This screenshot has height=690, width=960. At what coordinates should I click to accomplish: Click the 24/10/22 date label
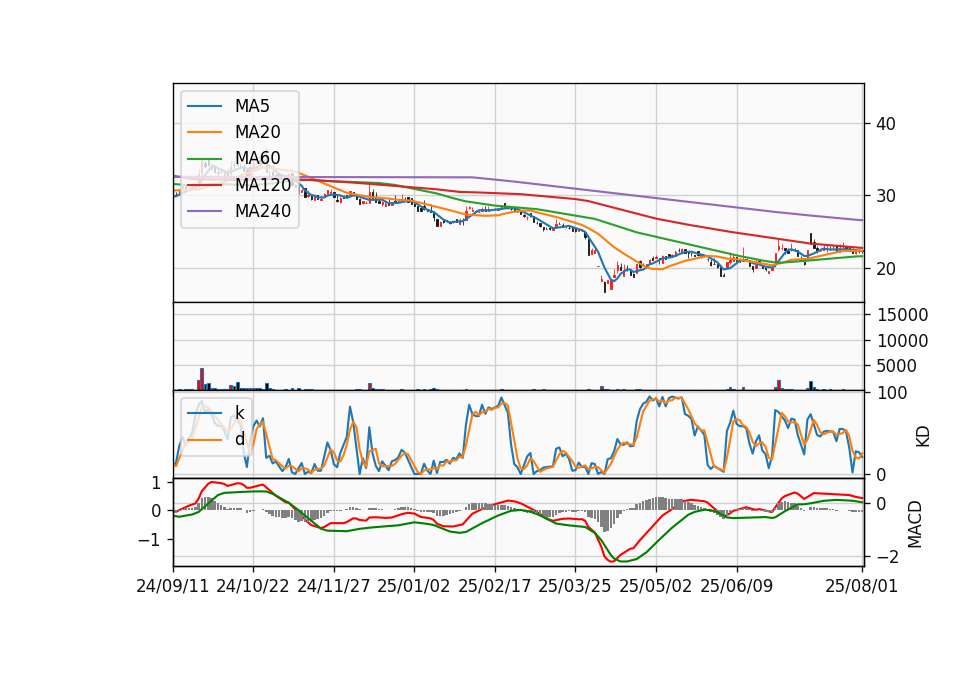pyautogui.click(x=253, y=586)
